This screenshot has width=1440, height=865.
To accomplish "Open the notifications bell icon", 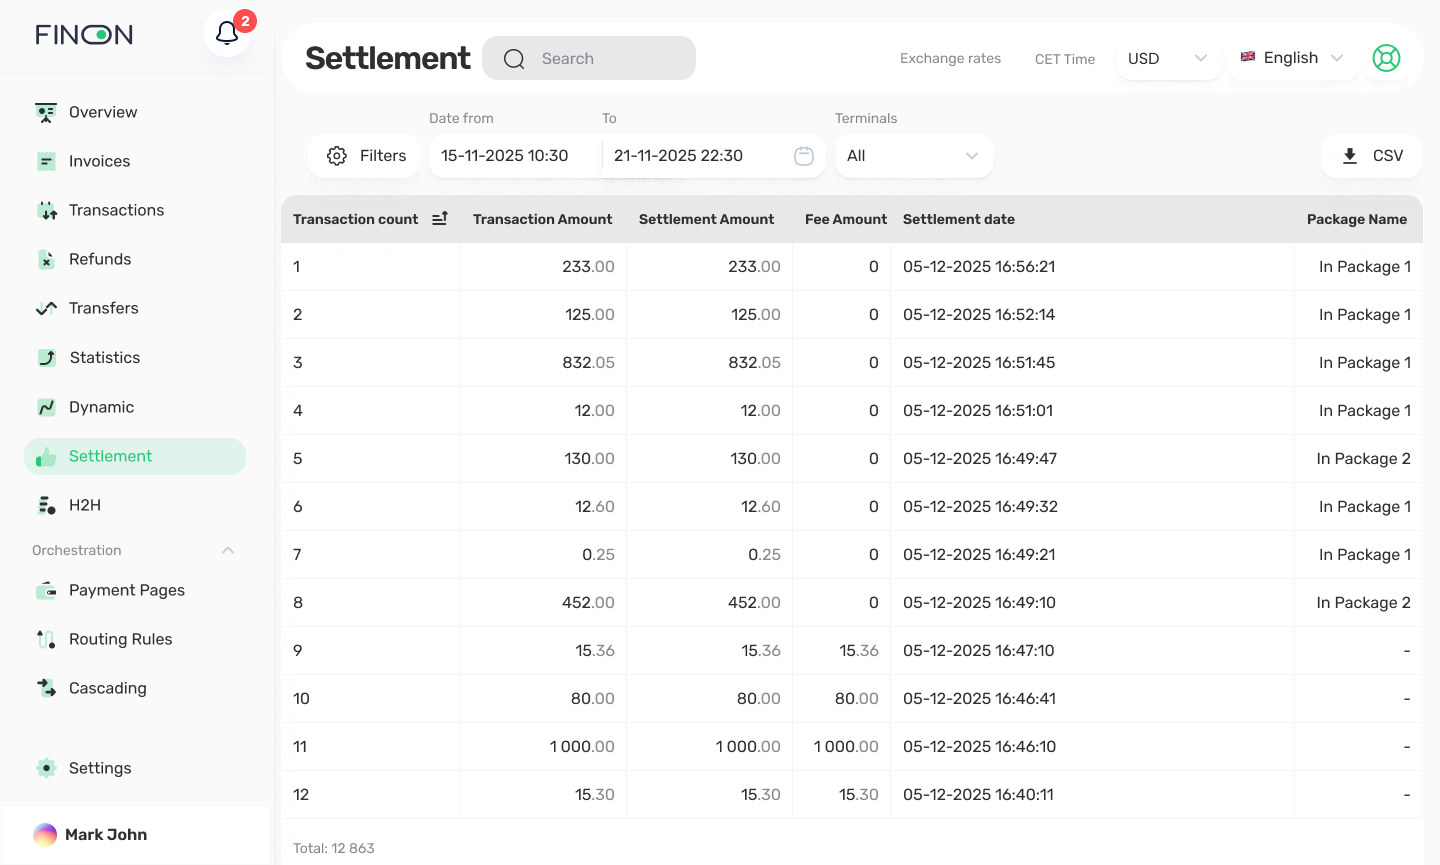I will [227, 34].
